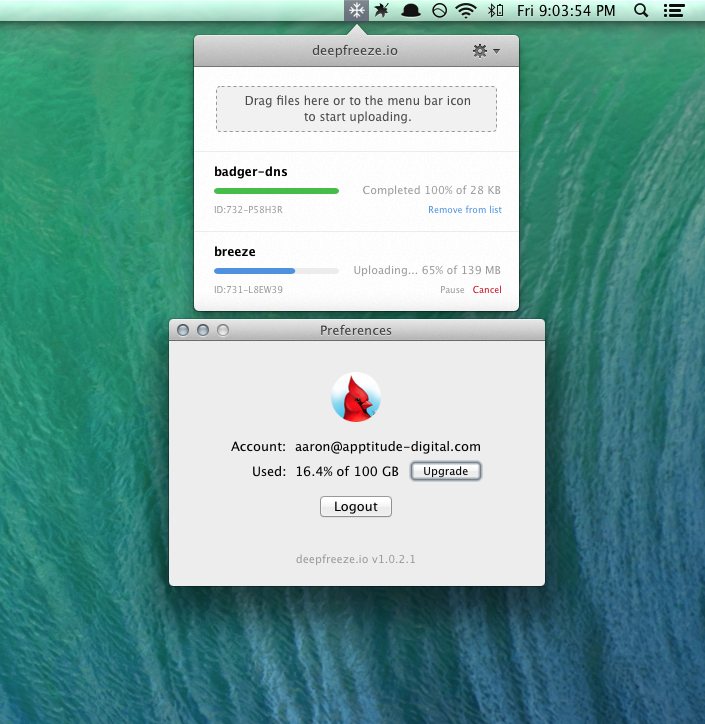
Task: Click the clock showing Fri 9:03:54 PM
Action: pyautogui.click(x=565, y=11)
